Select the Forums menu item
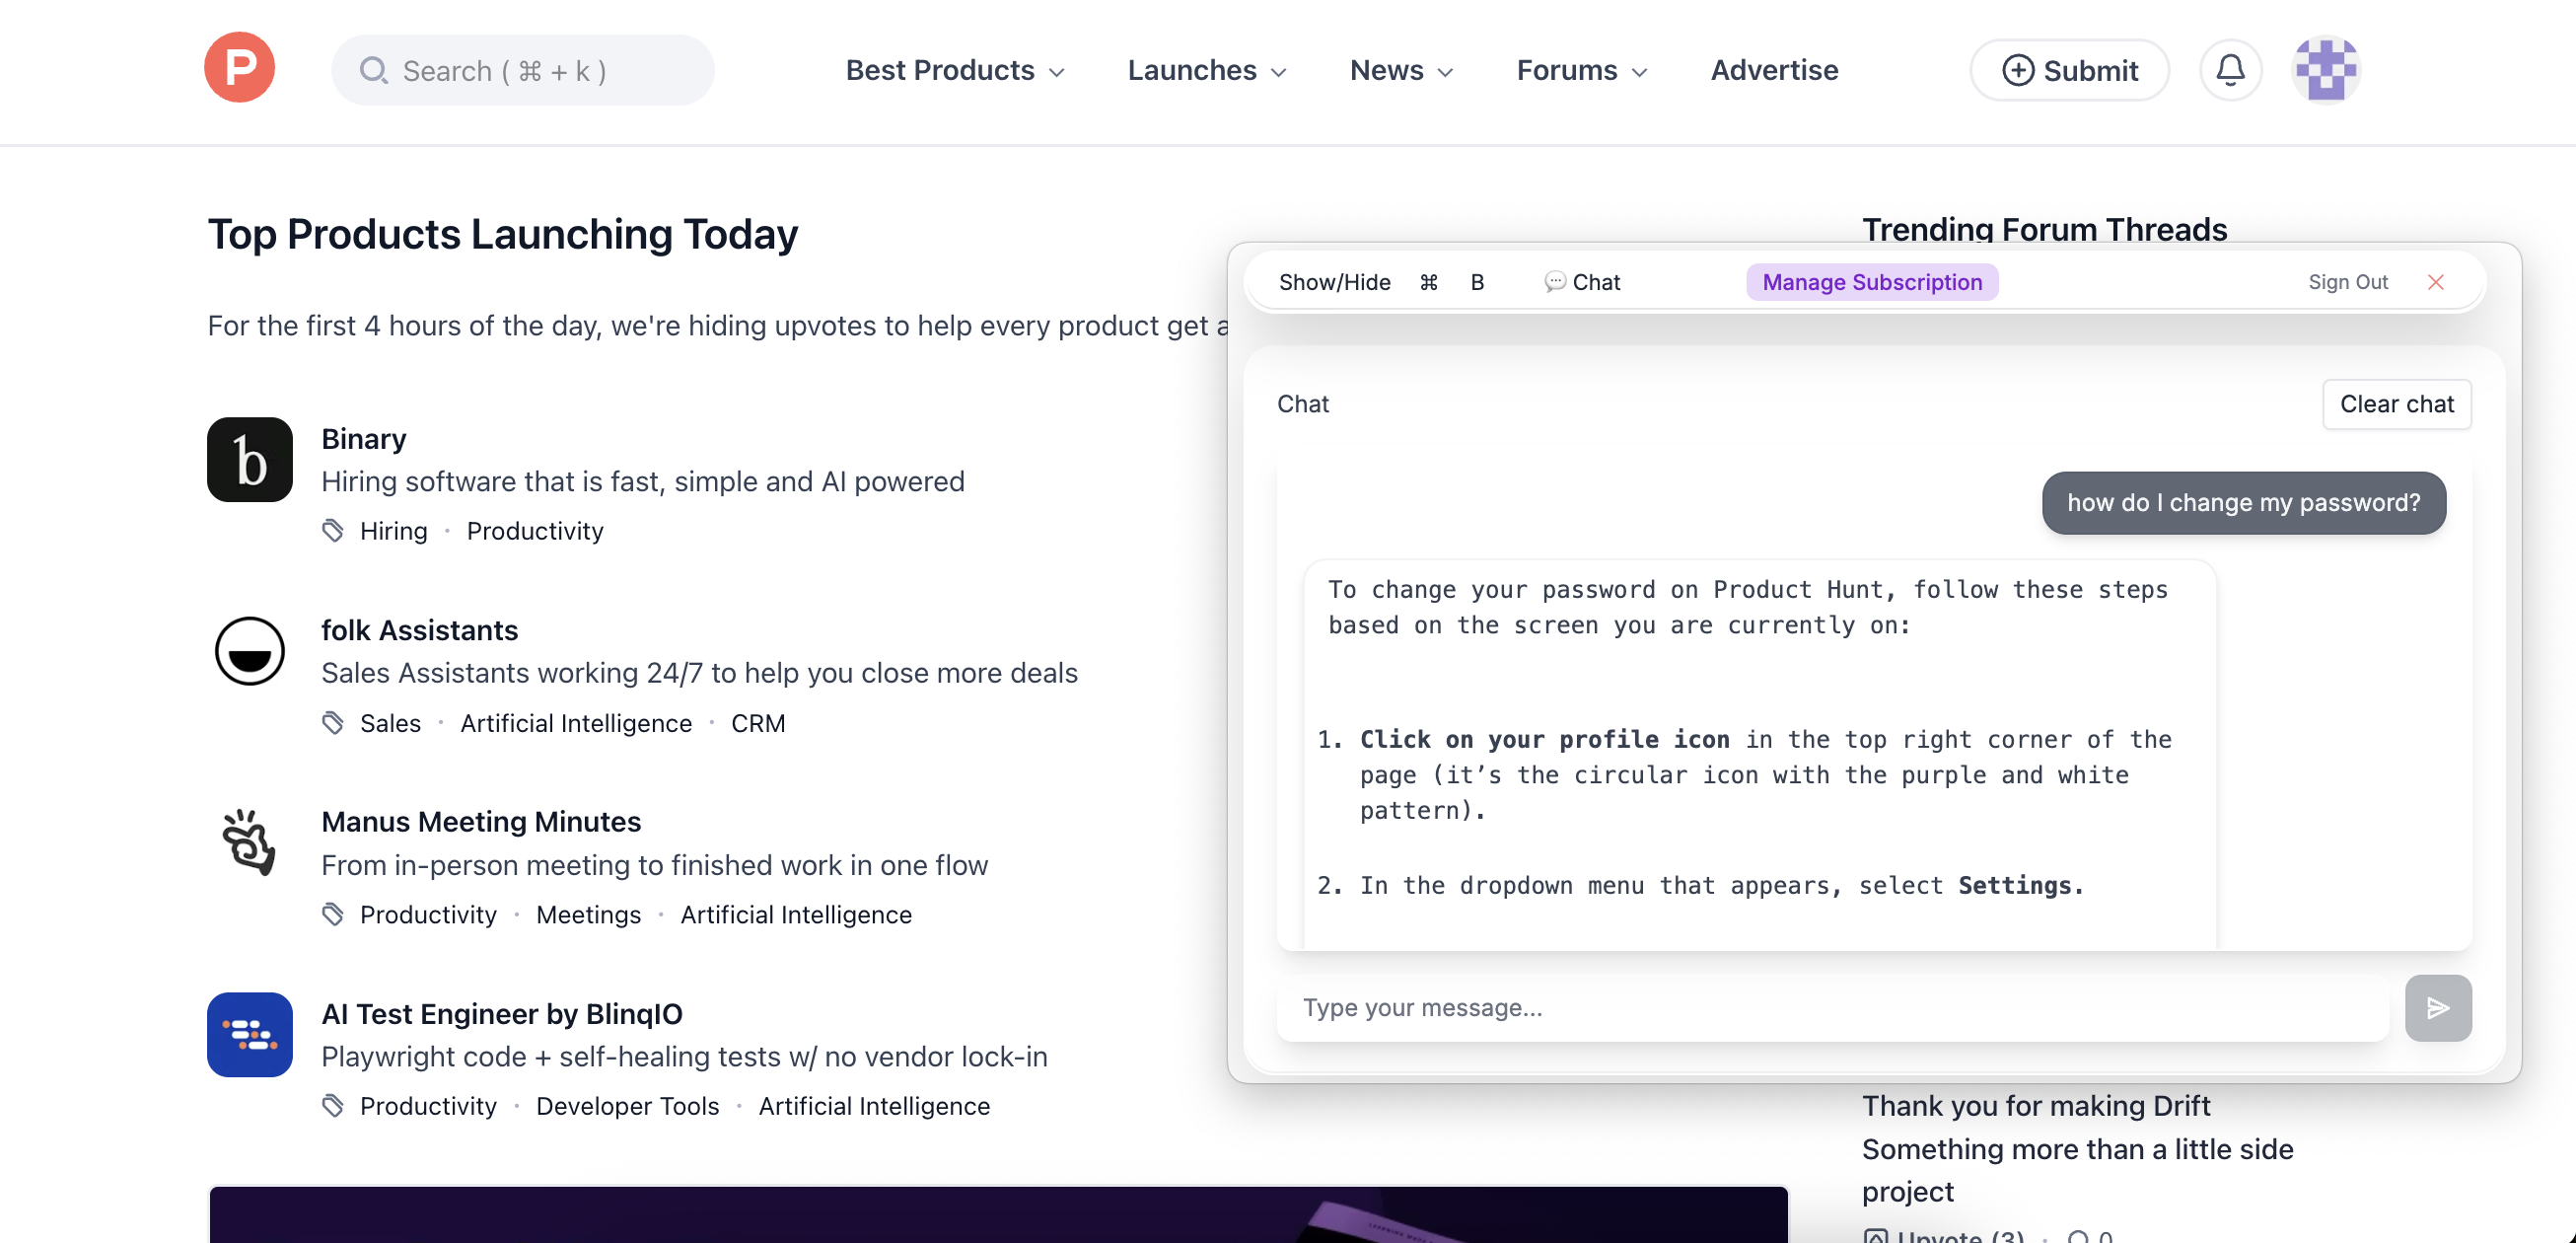Screen dimensions: 2576x1243 [x=1578, y=70]
